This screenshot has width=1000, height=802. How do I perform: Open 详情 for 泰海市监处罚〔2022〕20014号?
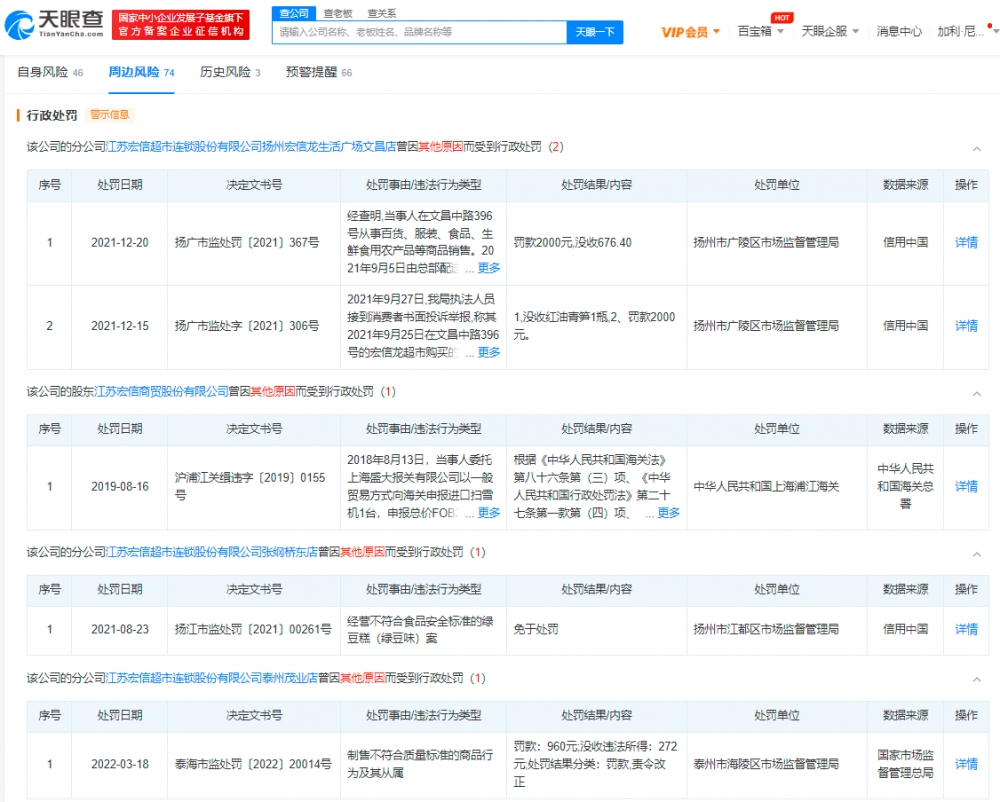point(966,764)
